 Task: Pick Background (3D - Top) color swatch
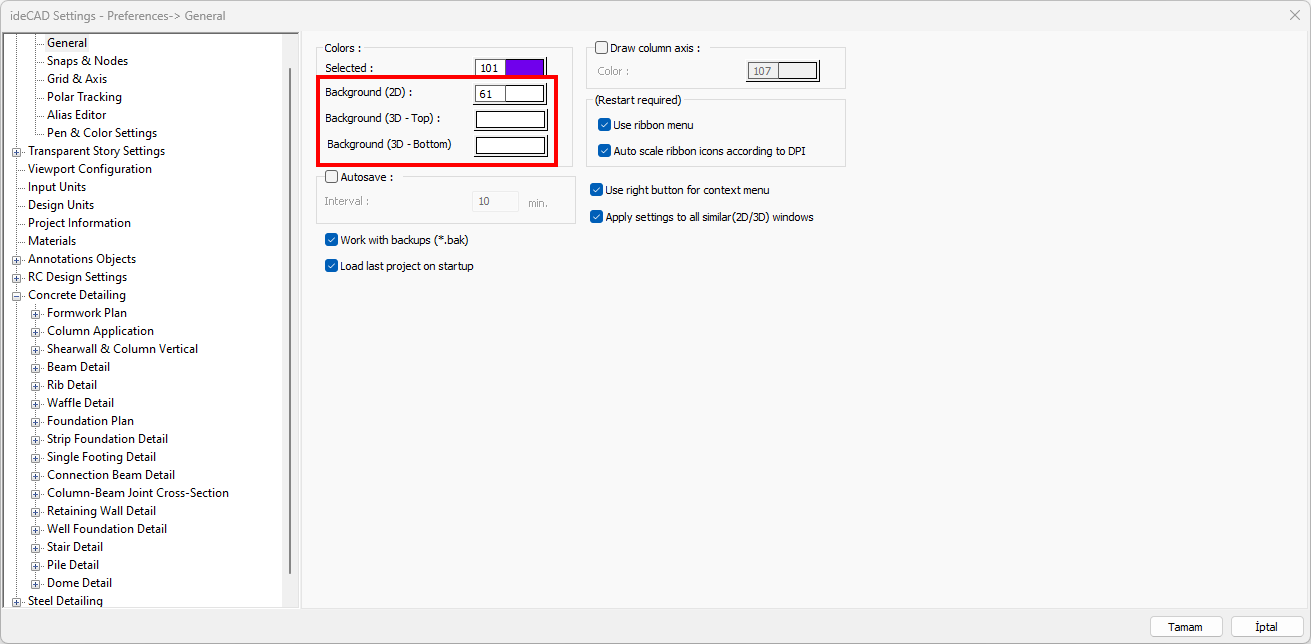pos(510,120)
